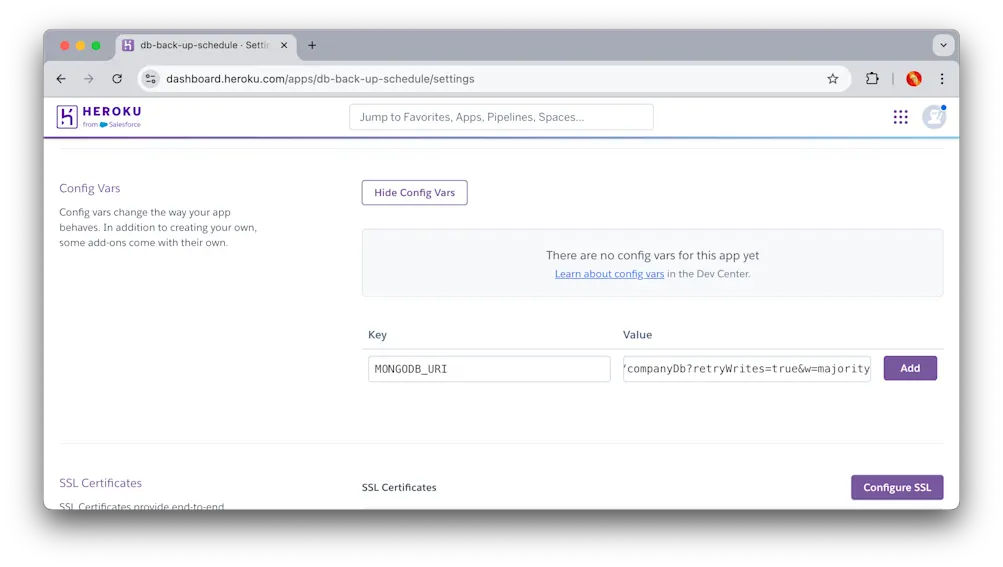This screenshot has width=1003, height=567.
Task: Click the browser forward arrow
Action: tap(89, 79)
